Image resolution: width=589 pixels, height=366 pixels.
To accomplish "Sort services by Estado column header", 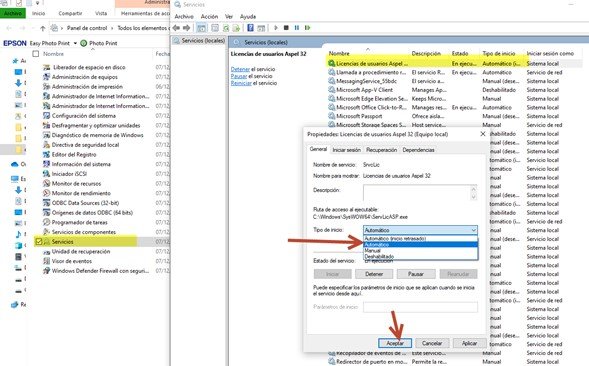I will coord(460,53).
